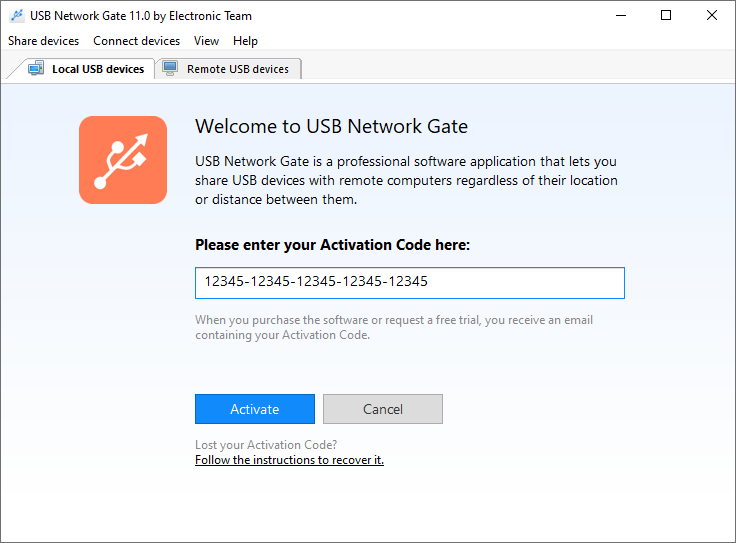736x543 pixels.
Task: Open the Share devices menu
Action: [43, 41]
